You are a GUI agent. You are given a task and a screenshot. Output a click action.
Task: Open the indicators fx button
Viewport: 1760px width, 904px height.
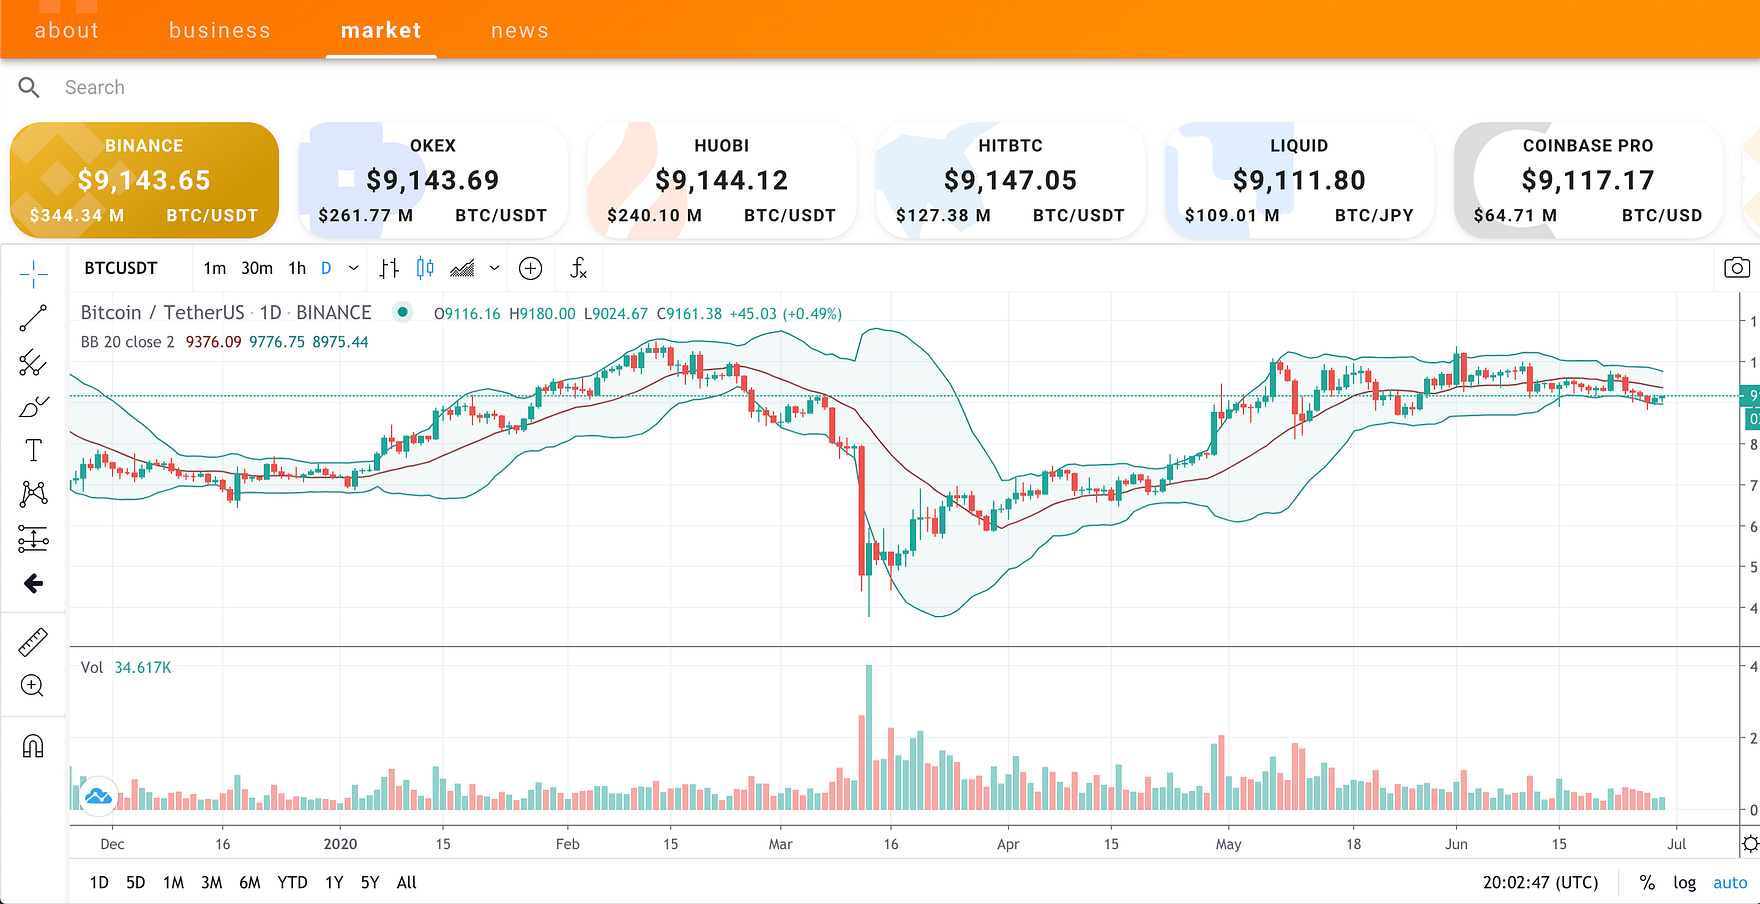[x=578, y=268]
